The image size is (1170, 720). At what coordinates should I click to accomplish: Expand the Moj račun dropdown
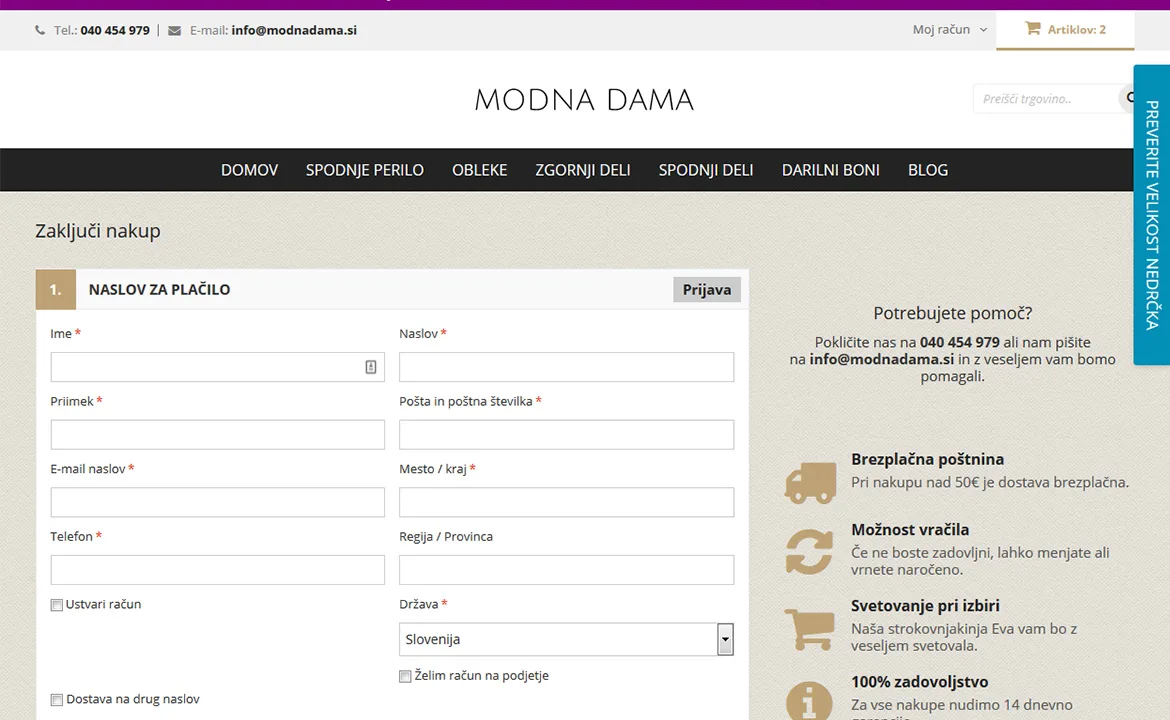[x=949, y=30]
